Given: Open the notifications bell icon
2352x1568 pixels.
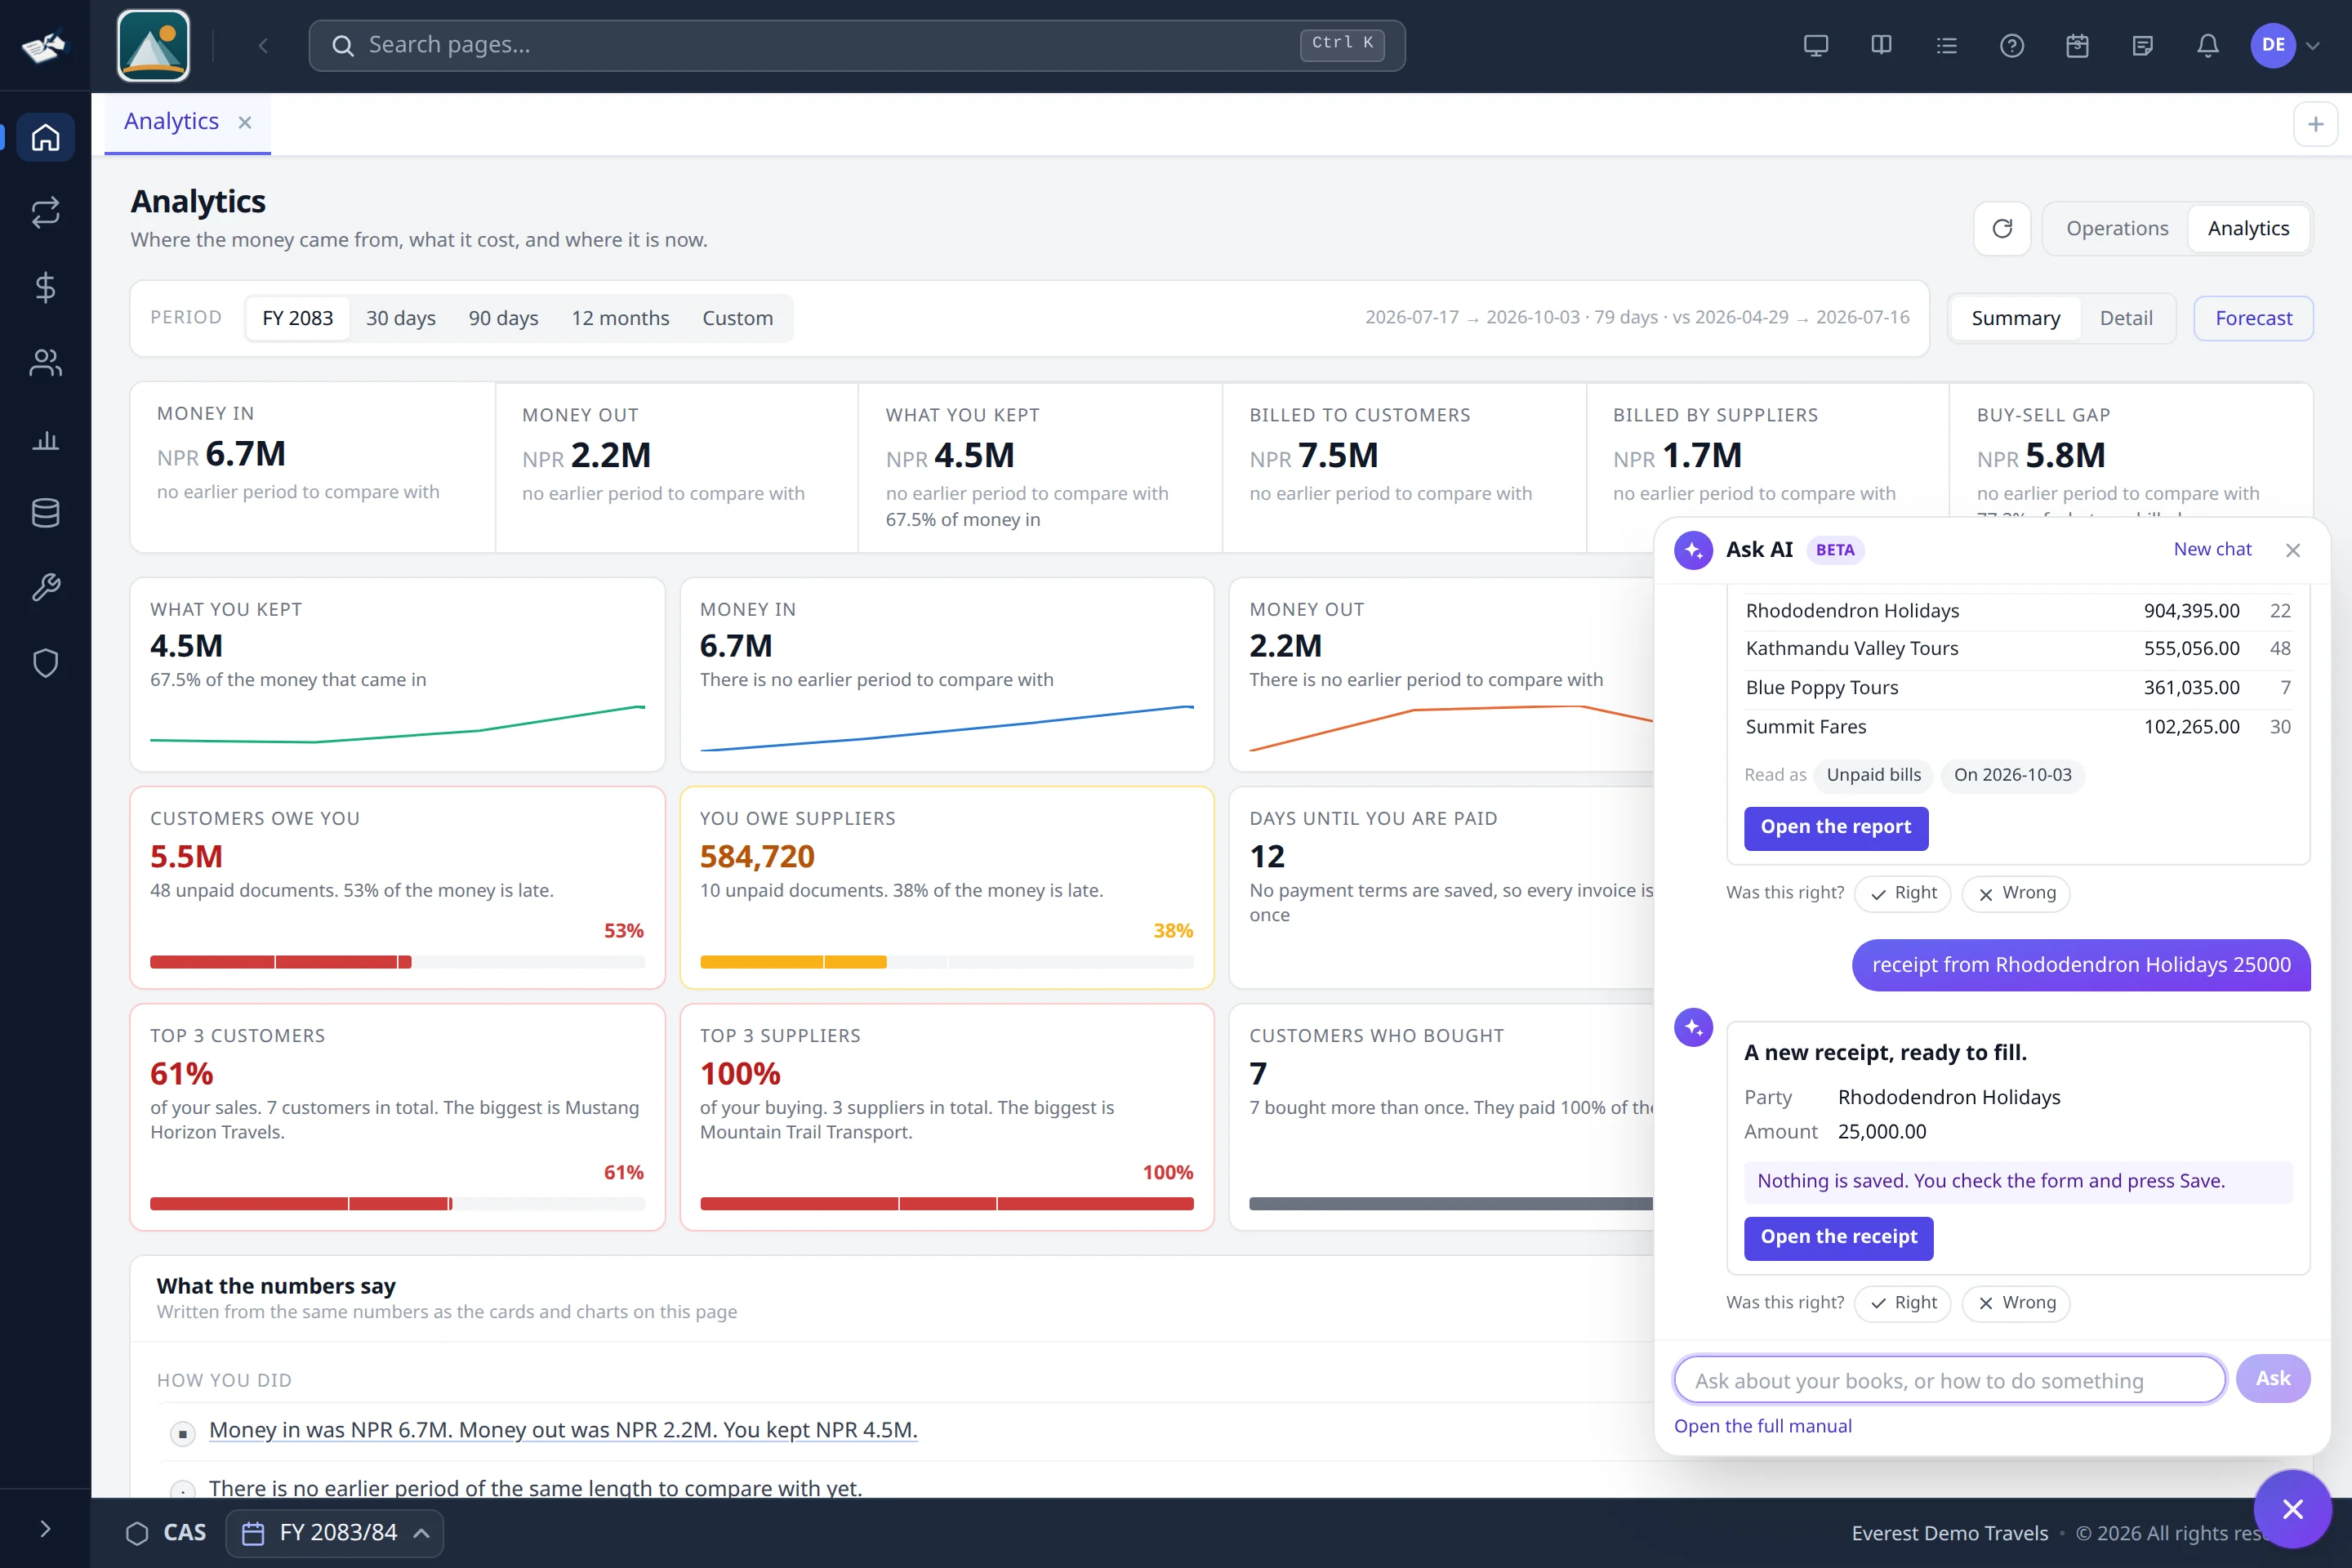Looking at the screenshot, I should pyautogui.click(x=2207, y=45).
